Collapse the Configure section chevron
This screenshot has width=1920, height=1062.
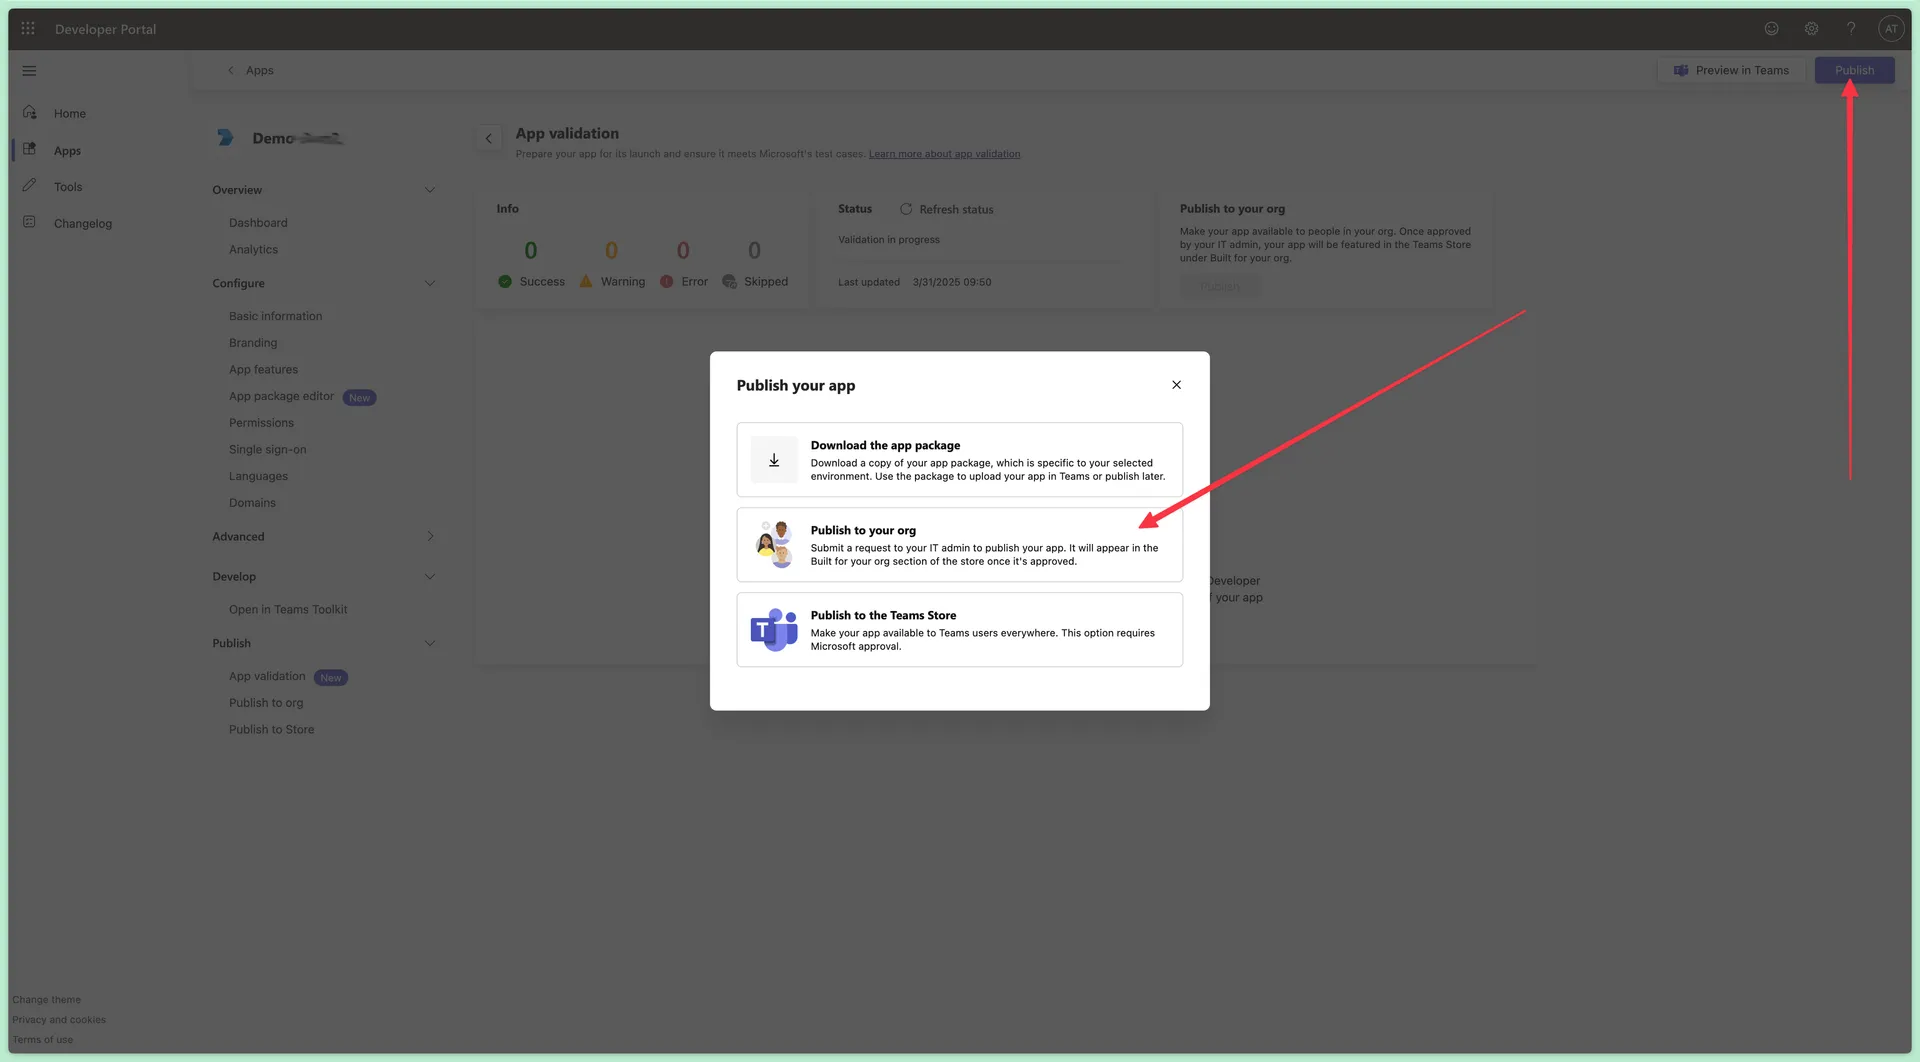tap(430, 283)
